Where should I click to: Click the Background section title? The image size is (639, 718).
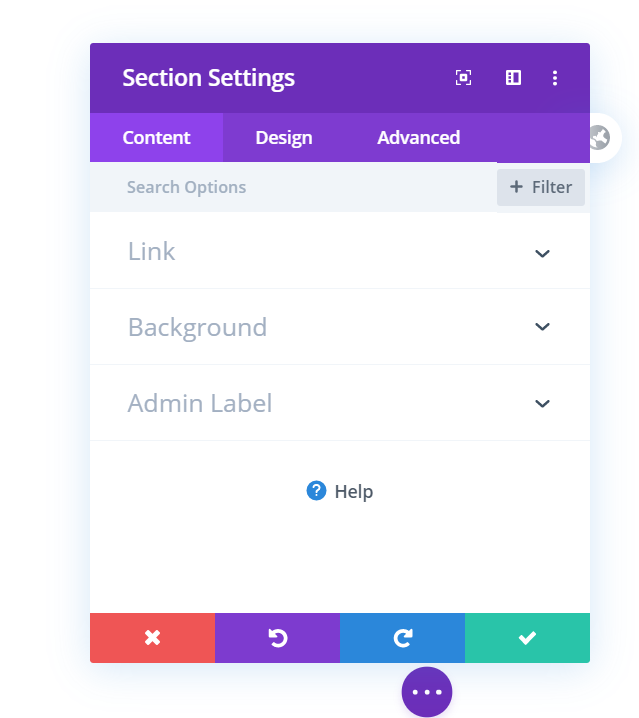pos(197,327)
